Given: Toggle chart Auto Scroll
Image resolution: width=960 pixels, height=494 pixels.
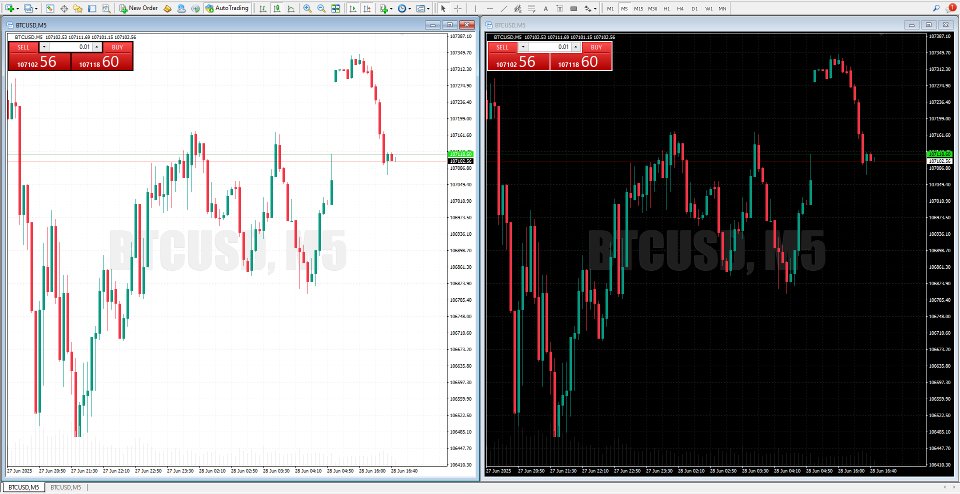Looking at the screenshot, I should [x=353, y=9].
